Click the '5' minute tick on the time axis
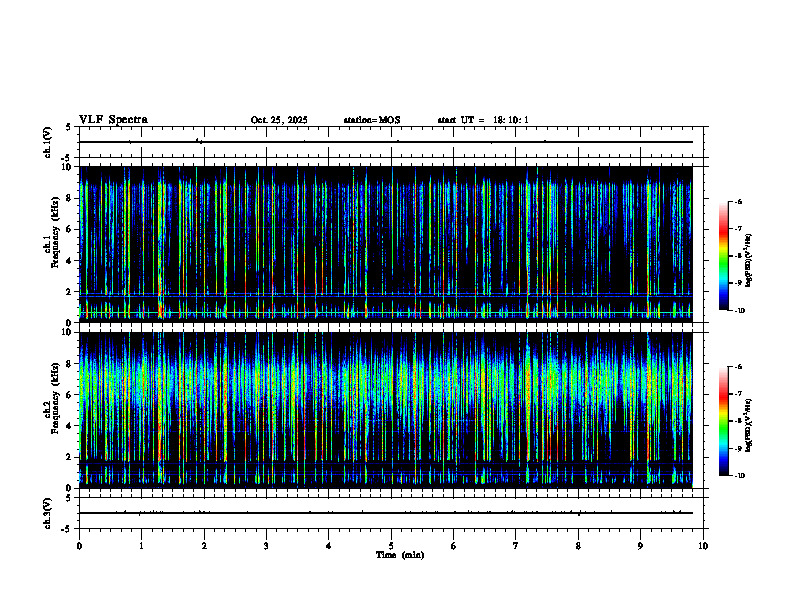The height and width of the screenshot is (612, 792). click(x=391, y=546)
